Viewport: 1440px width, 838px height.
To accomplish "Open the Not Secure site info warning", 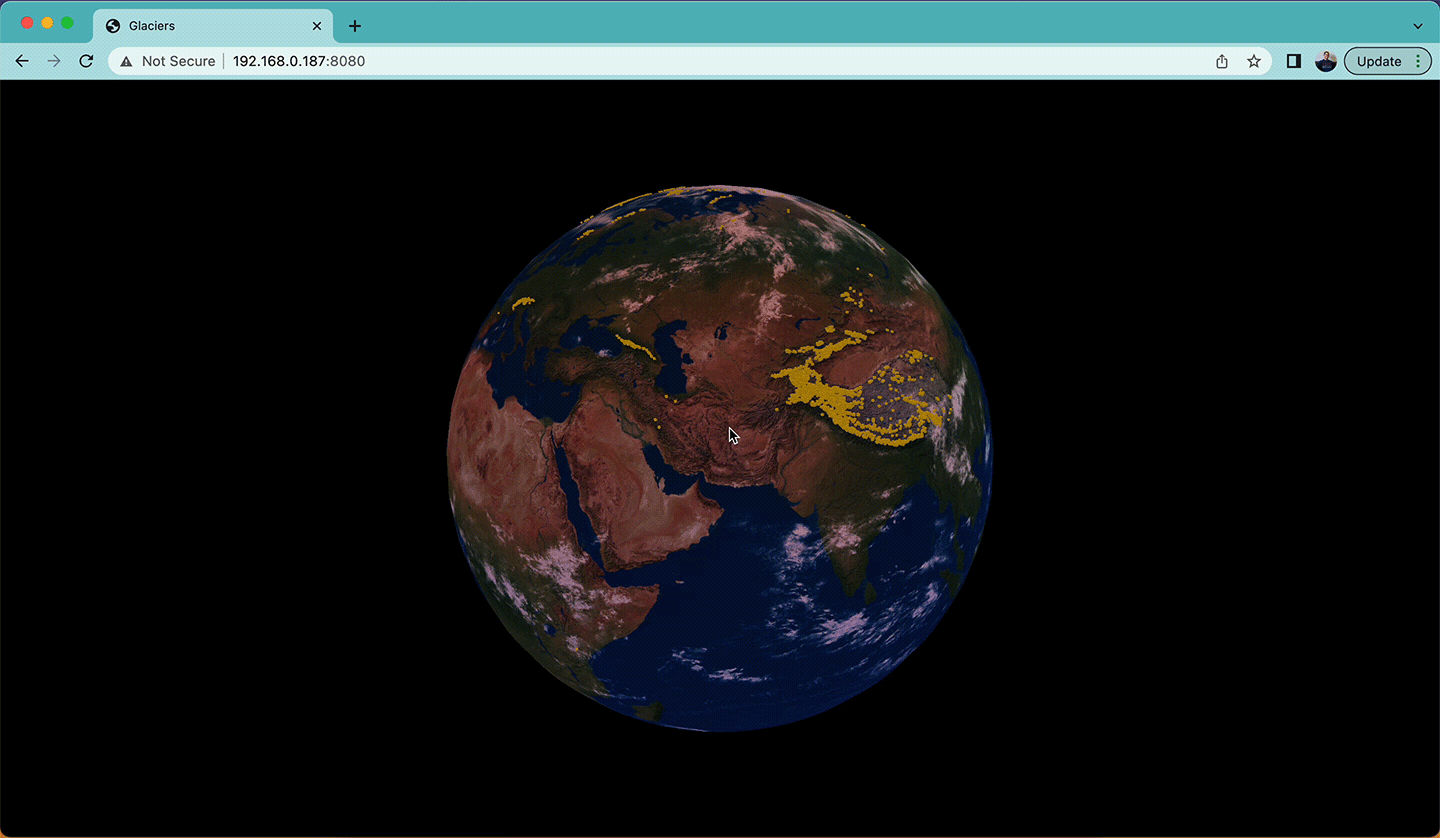I will 167,61.
